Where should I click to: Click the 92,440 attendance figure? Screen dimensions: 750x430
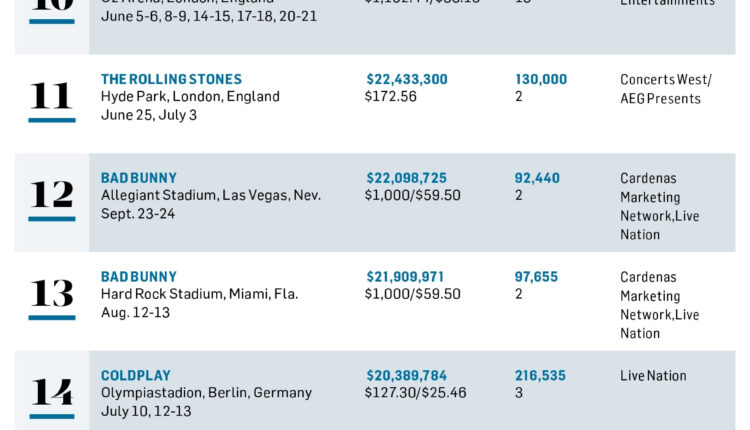537,178
